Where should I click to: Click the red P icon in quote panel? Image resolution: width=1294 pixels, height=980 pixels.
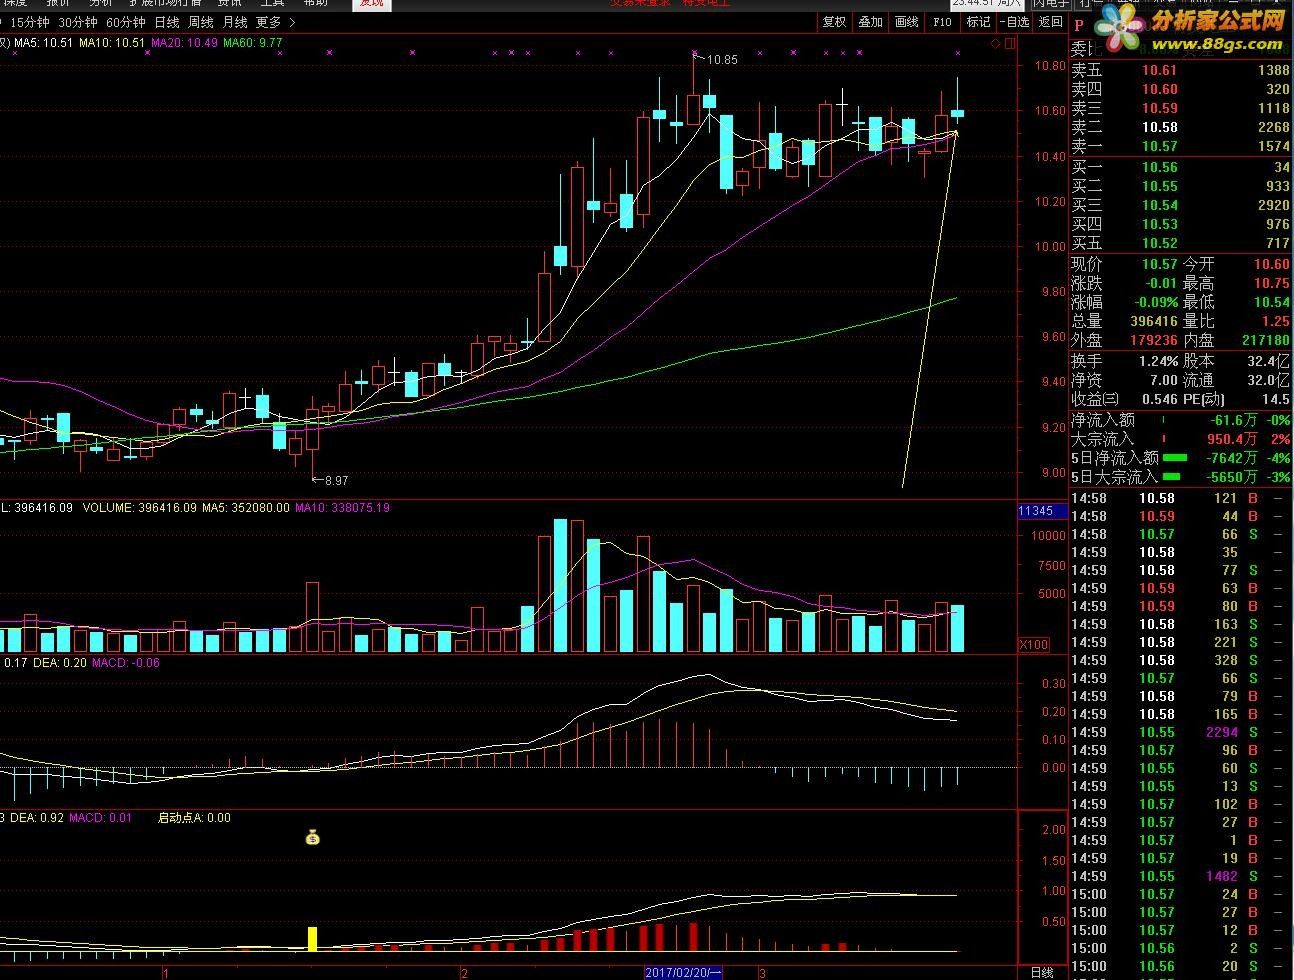1079,26
